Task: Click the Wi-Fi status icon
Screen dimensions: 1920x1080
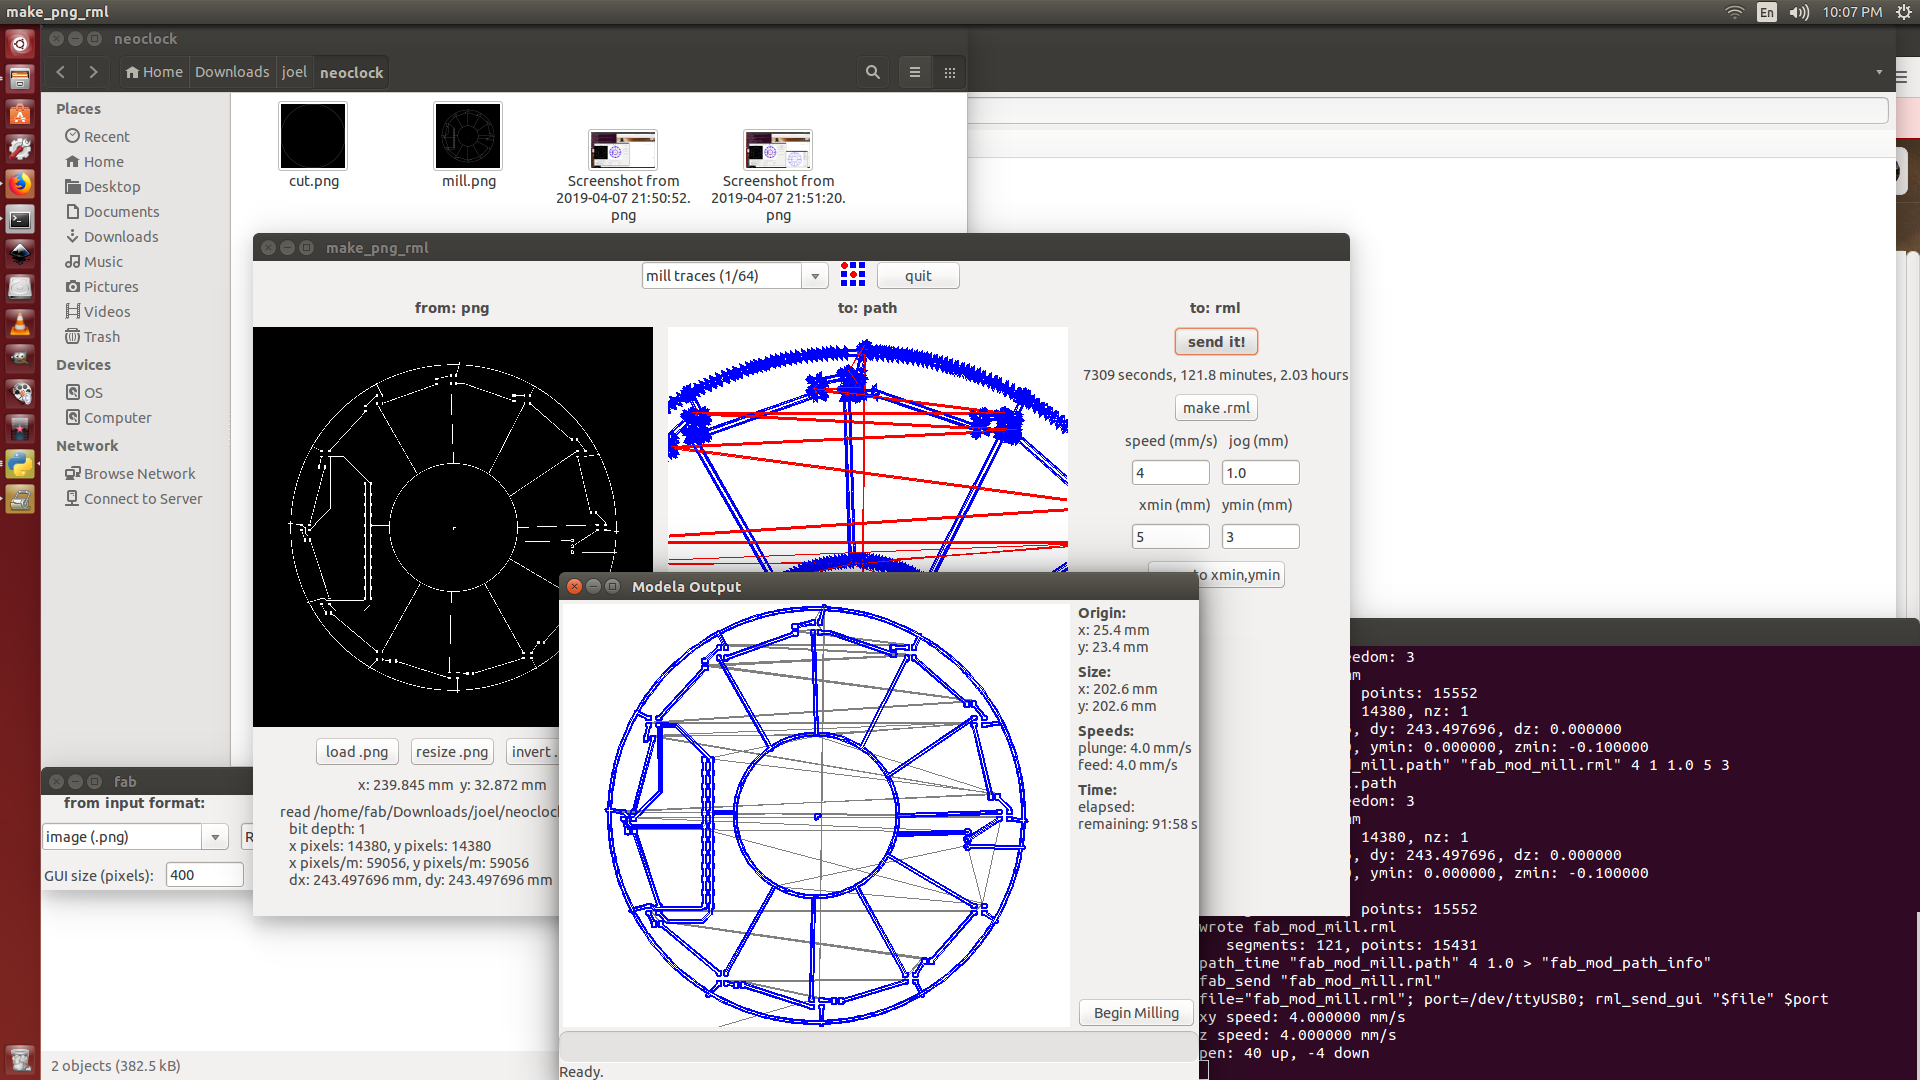Action: [1734, 12]
